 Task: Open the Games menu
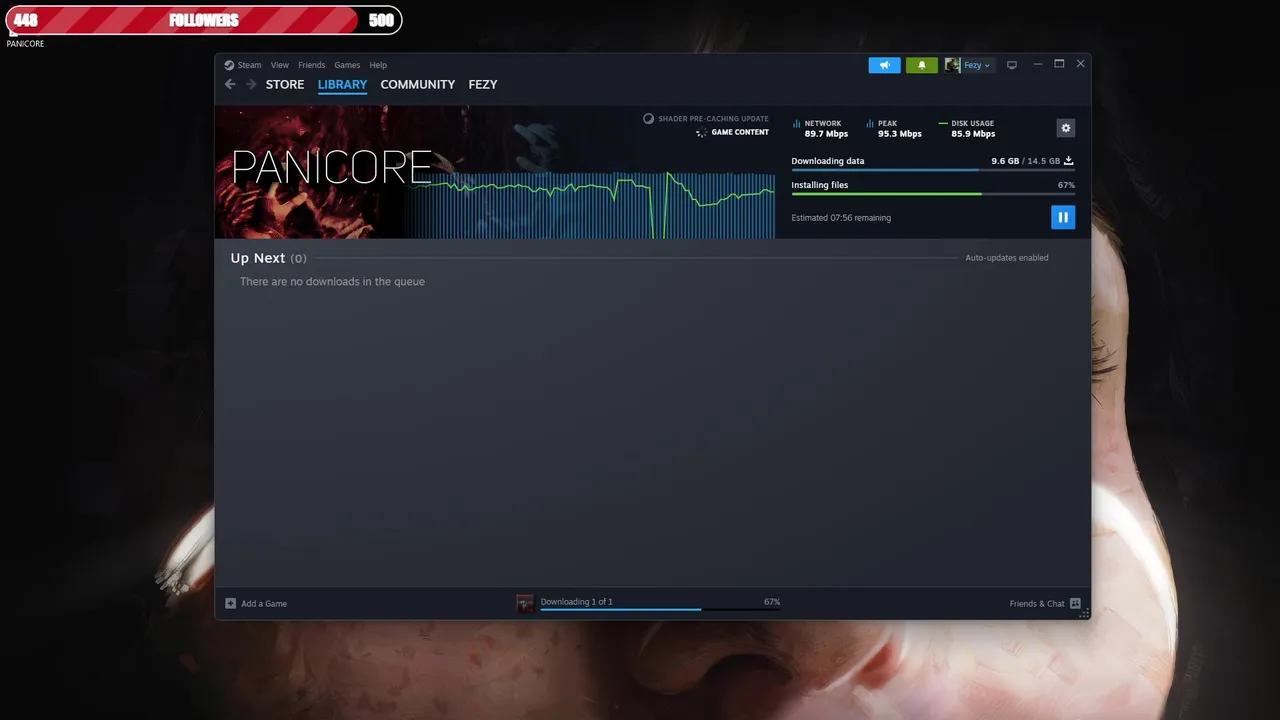coord(347,65)
